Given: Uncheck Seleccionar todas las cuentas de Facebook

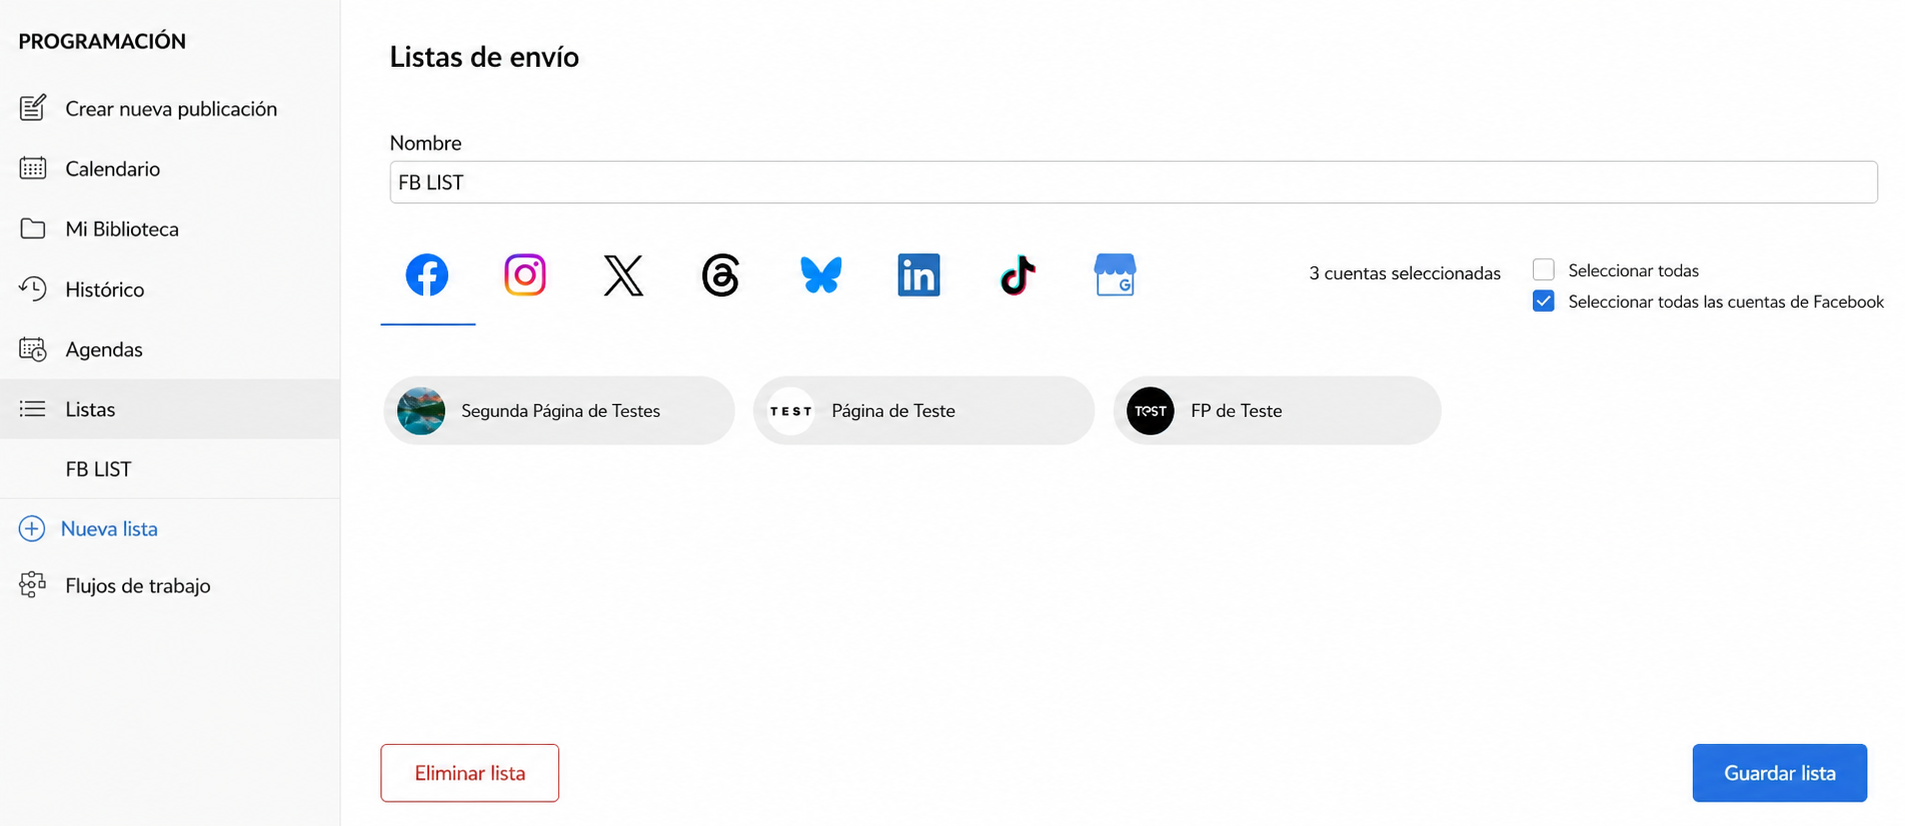Looking at the screenshot, I should (1544, 301).
